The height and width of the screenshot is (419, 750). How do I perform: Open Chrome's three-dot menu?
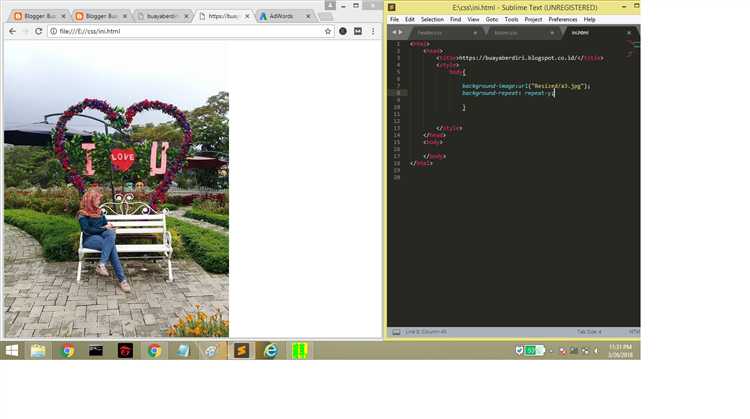(374, 31)
